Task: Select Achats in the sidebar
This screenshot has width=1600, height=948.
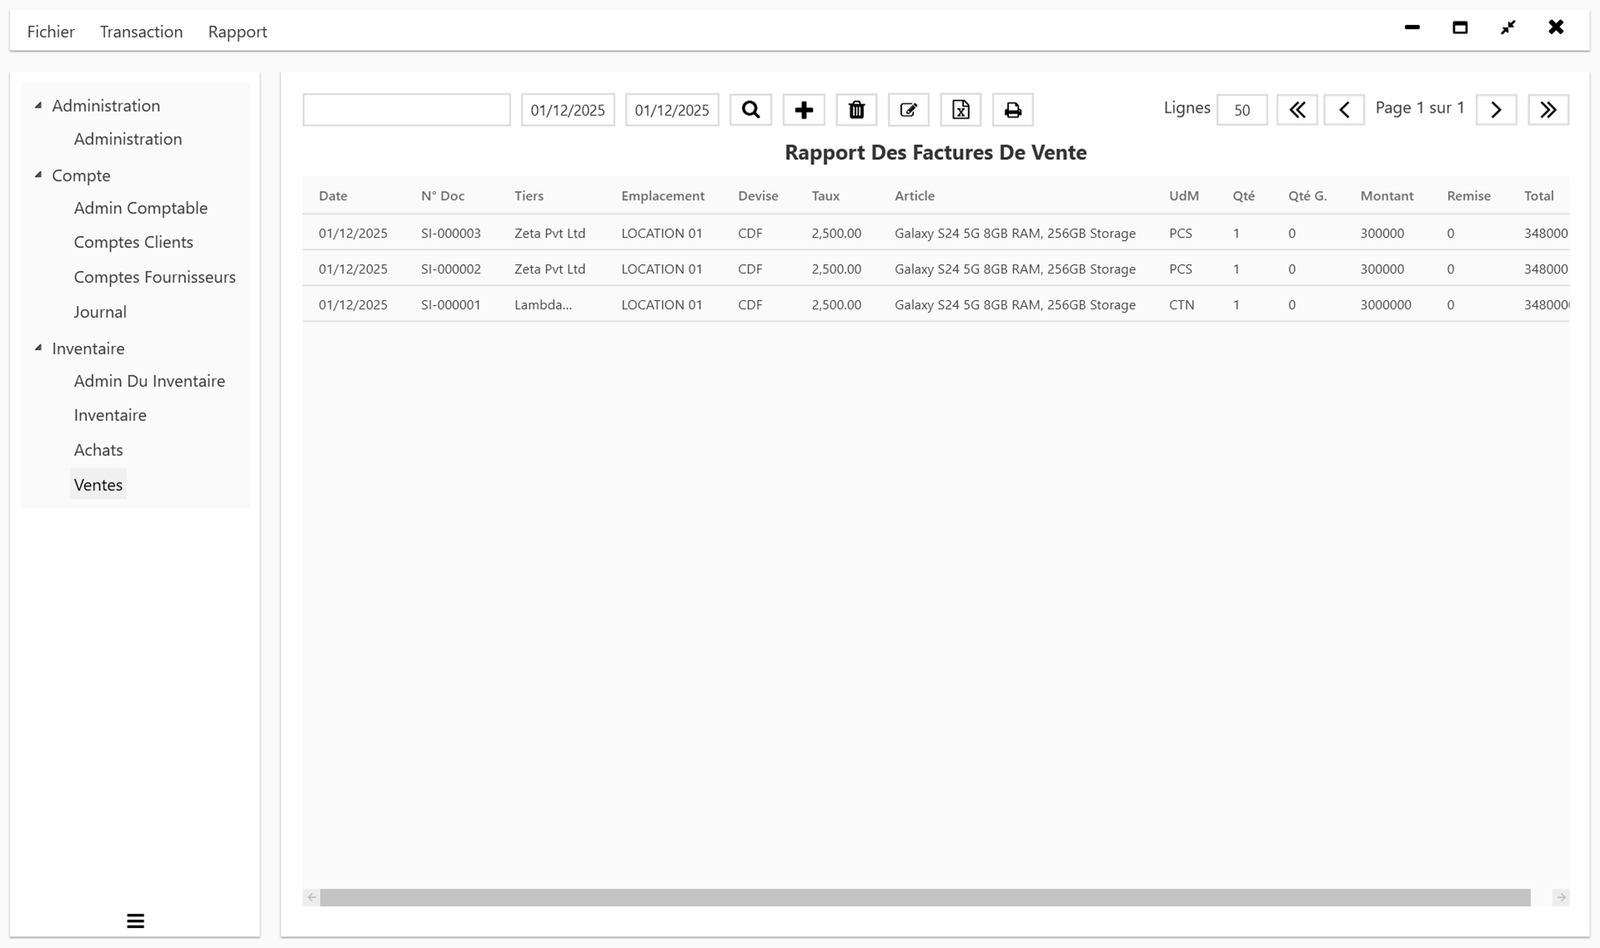Action: (x=98, y=449)
